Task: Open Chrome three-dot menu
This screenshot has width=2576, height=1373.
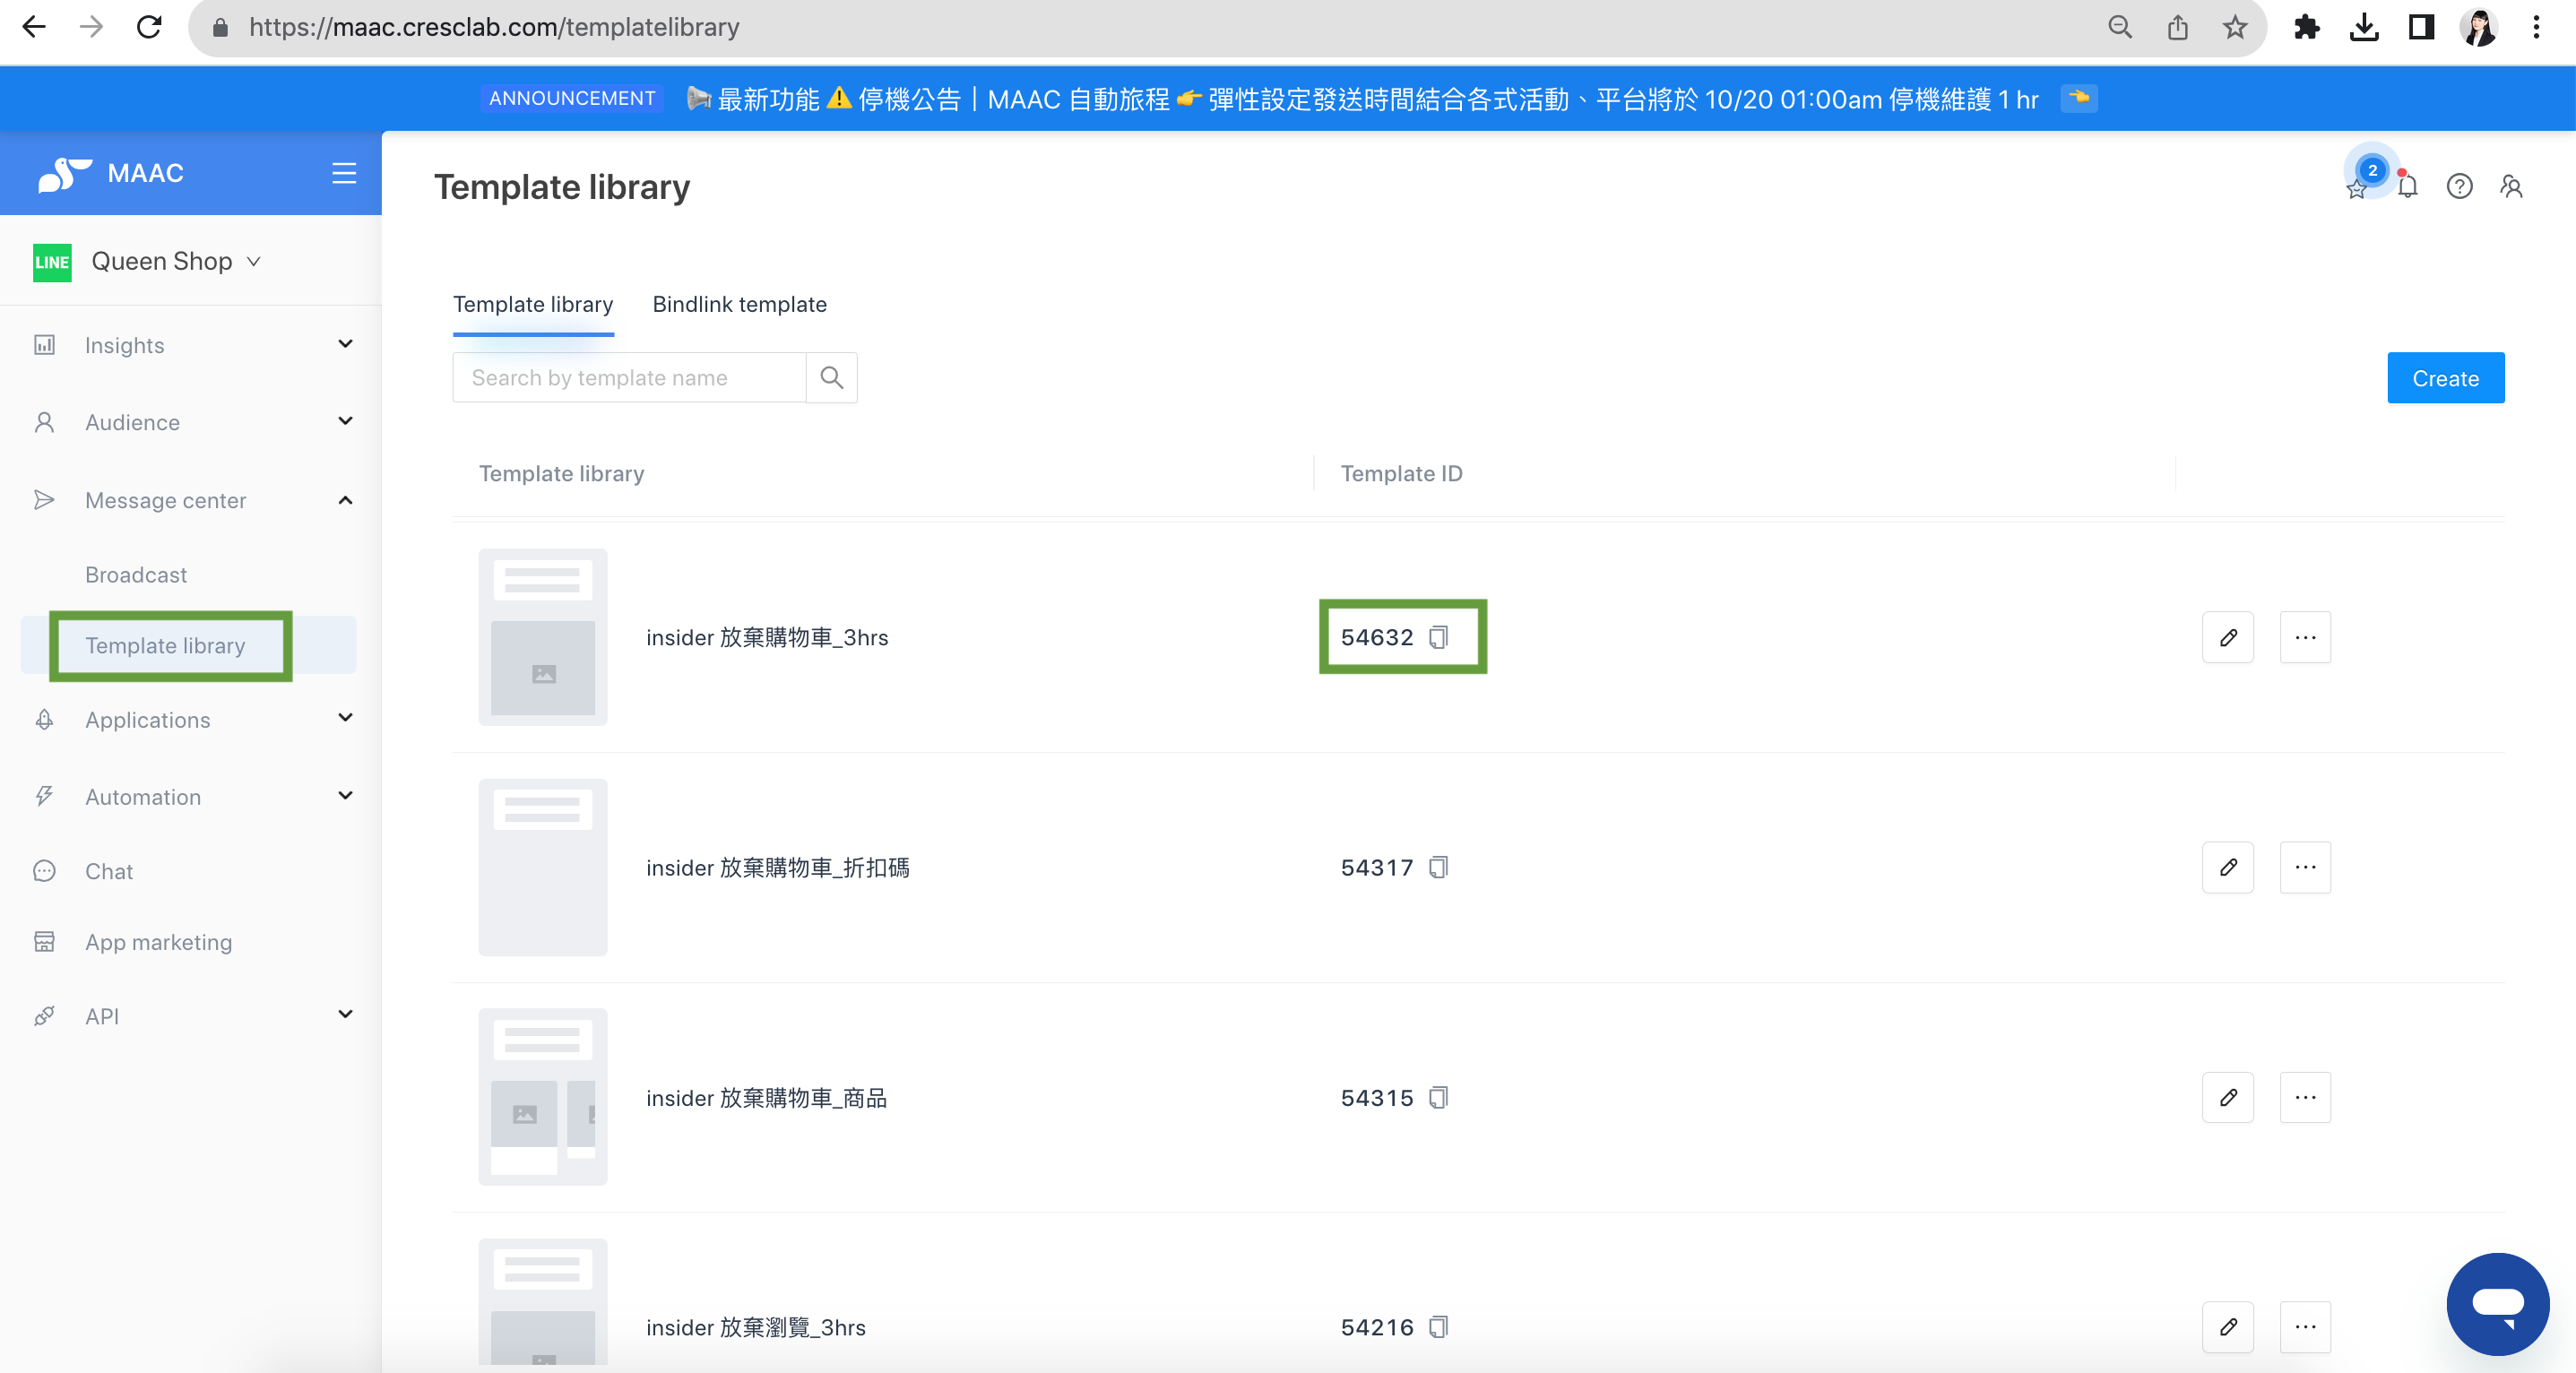Action: coord(2536,27)
